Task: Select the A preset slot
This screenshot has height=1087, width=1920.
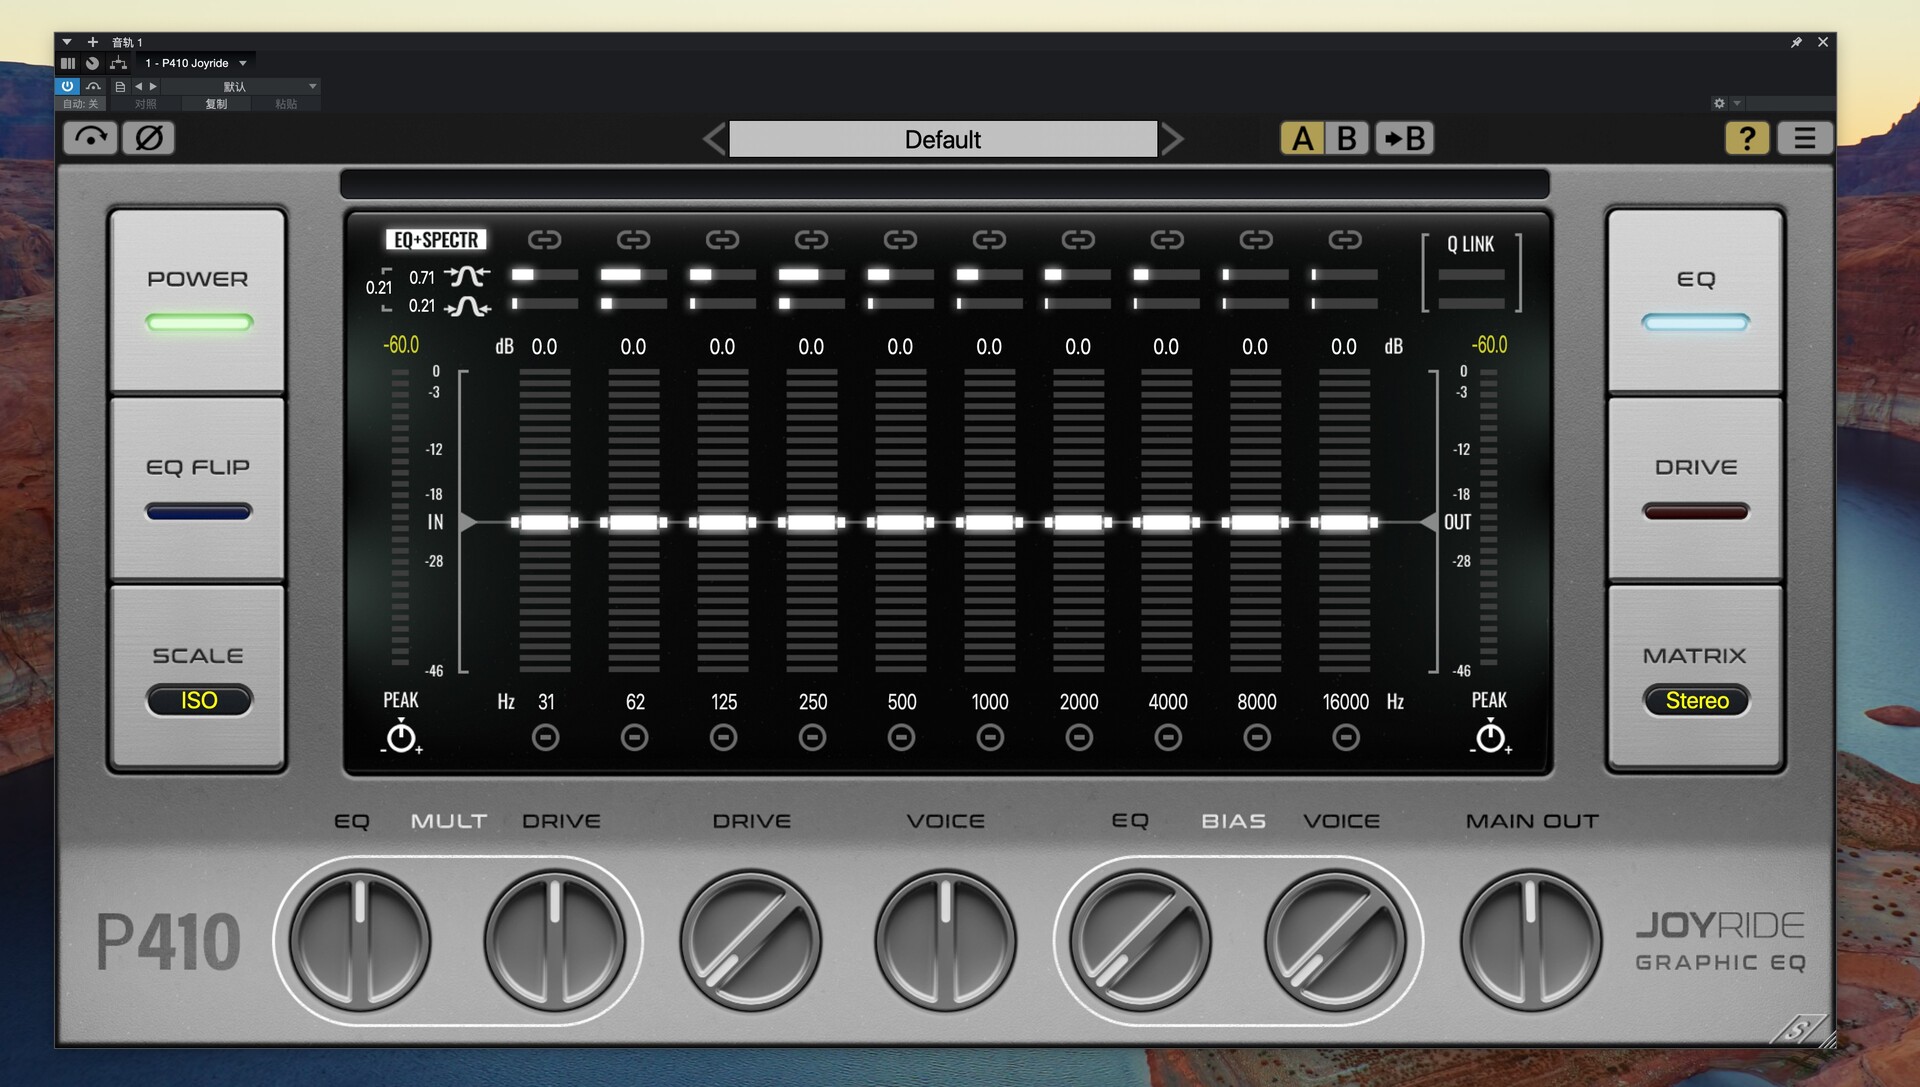Action: [x=1302, y=138]
